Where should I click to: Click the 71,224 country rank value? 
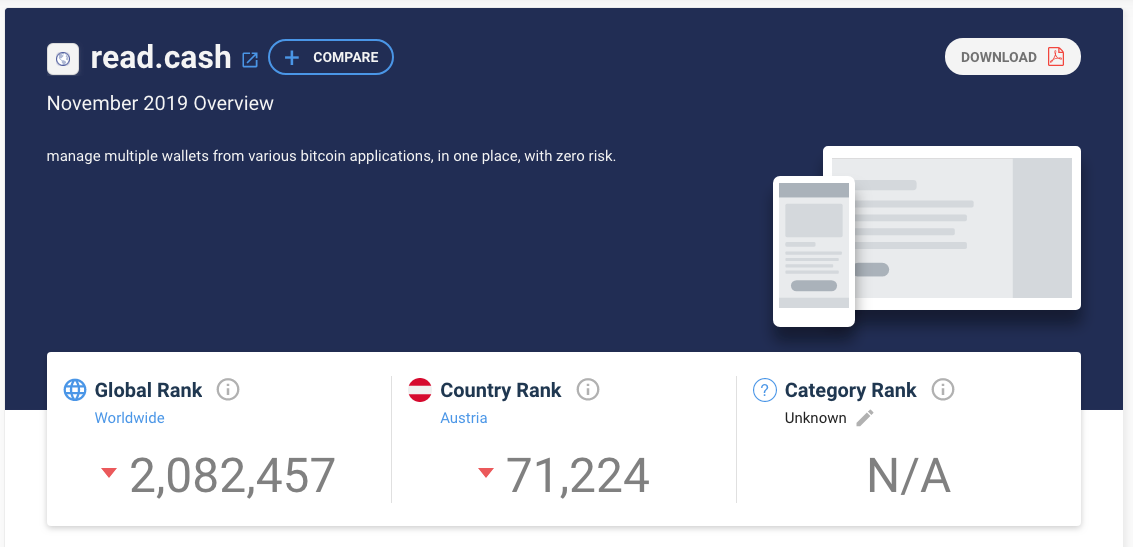[577, 475]
